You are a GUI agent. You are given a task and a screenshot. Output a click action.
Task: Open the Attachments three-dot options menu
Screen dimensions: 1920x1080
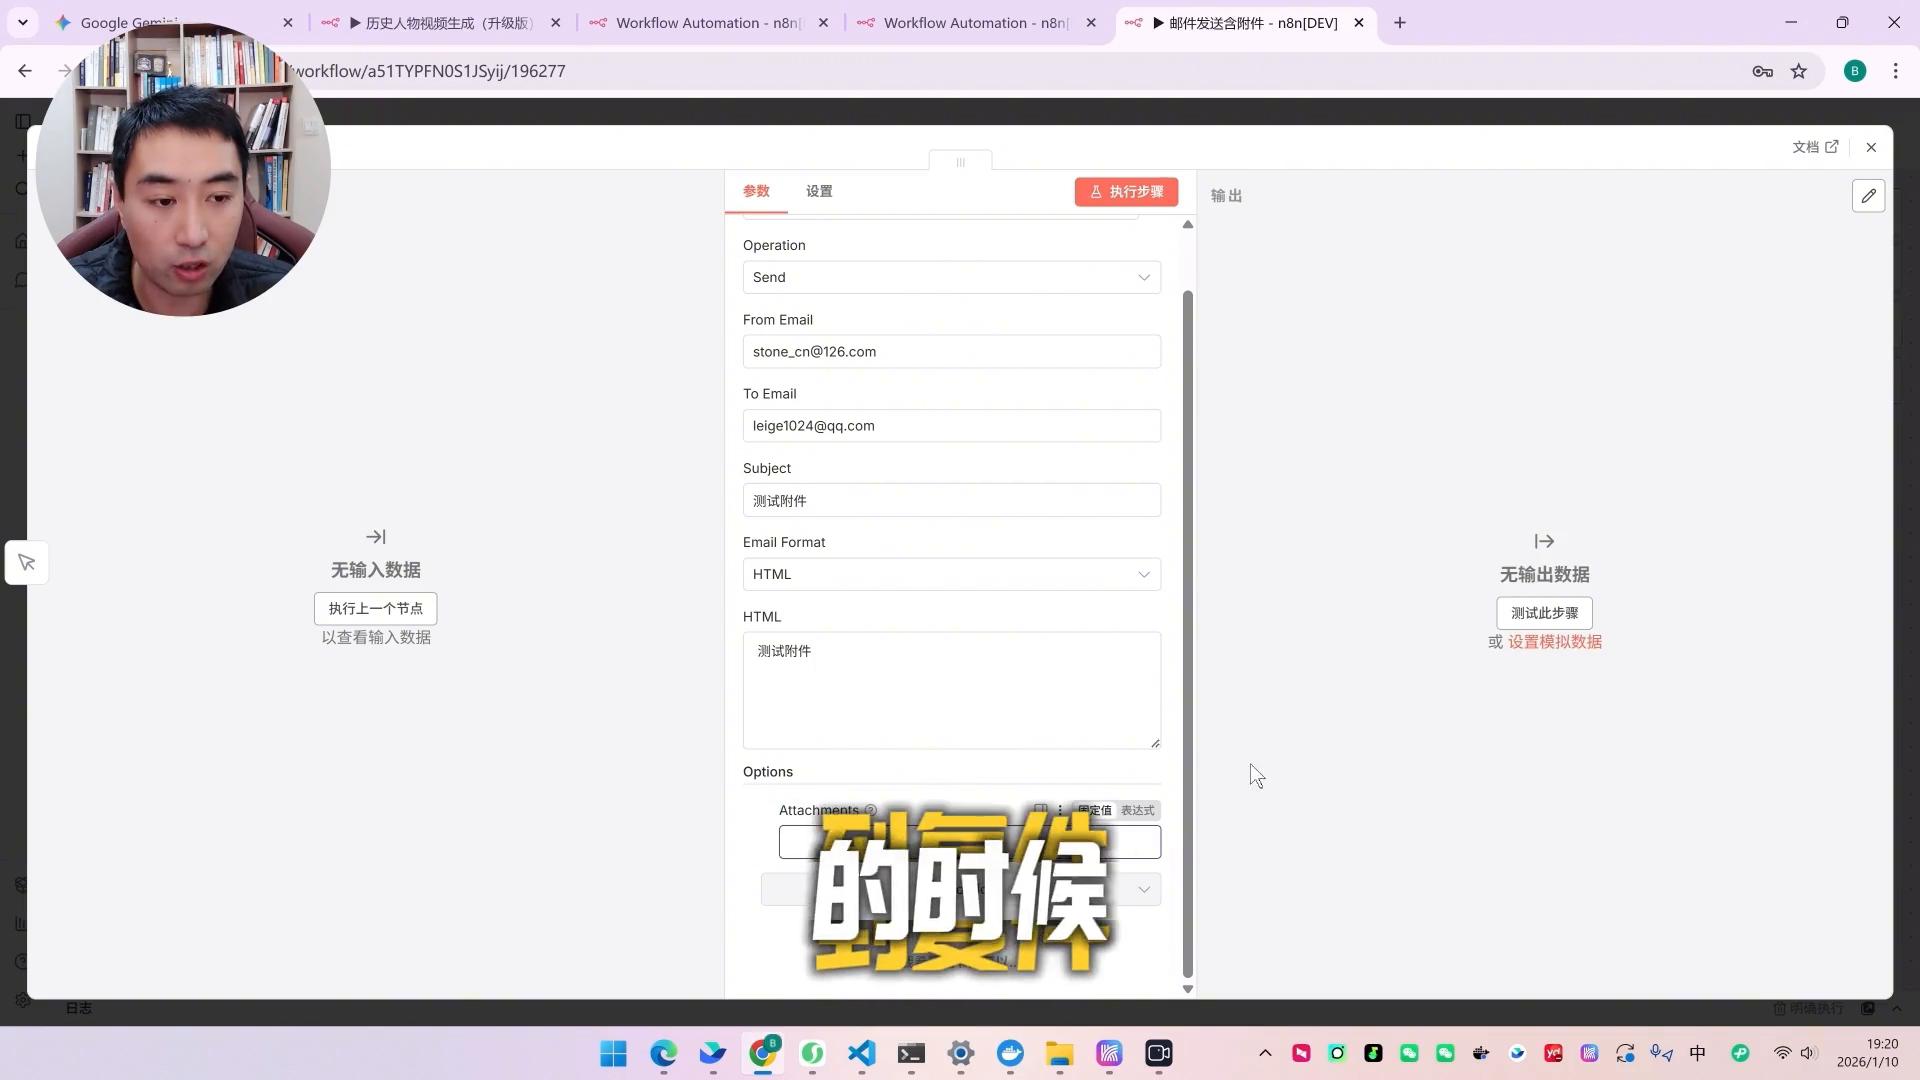[1060, 810]
